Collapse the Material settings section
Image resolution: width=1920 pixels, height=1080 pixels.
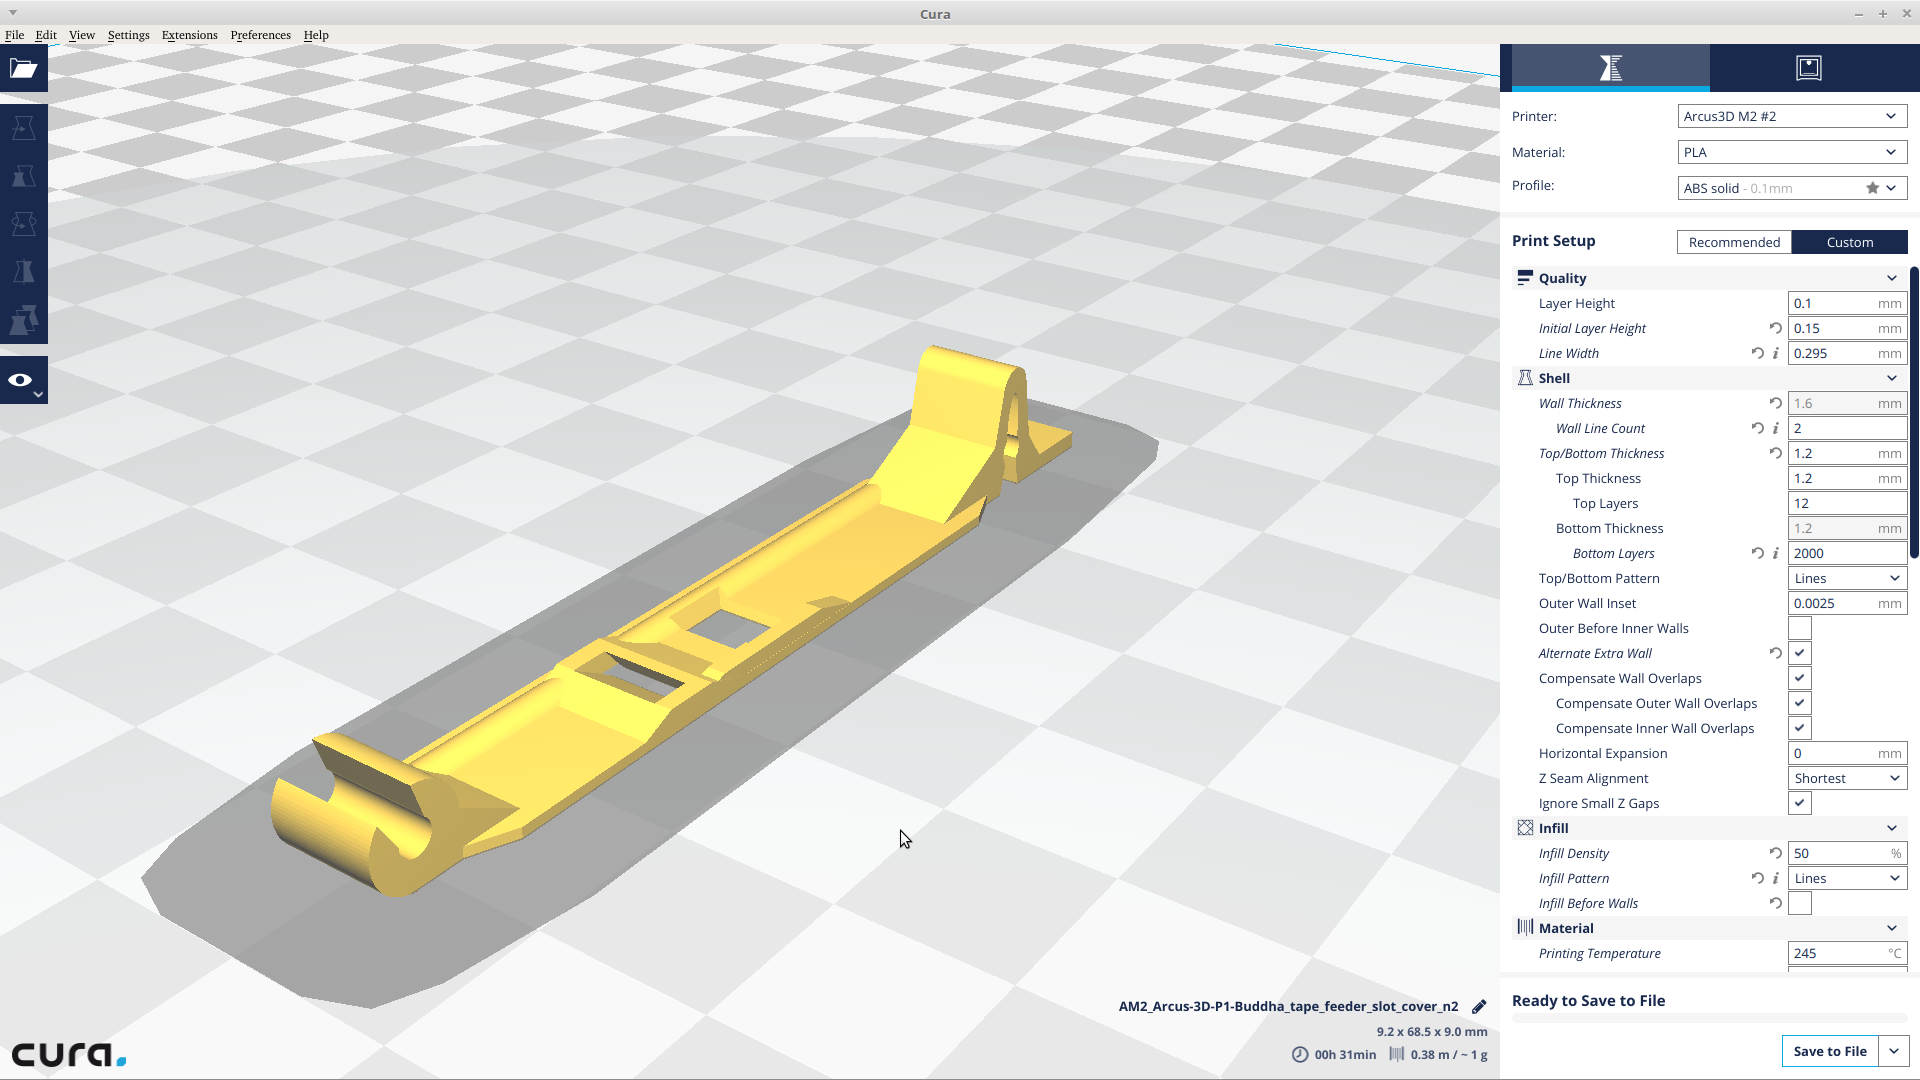click(x=1891, y=928)
